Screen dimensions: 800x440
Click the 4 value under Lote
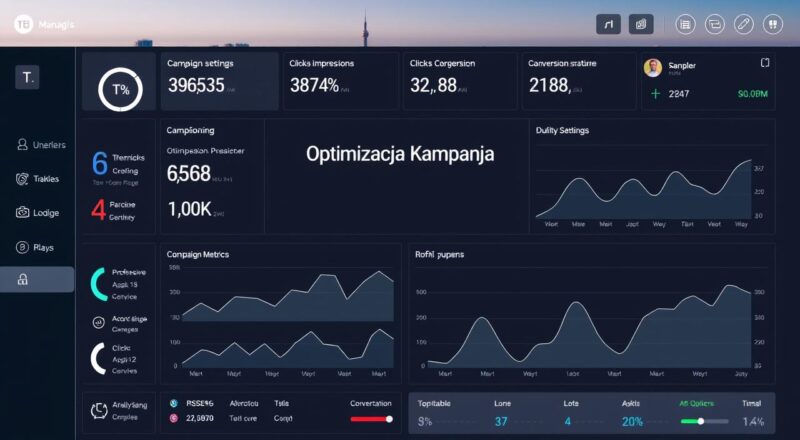[x=567, y=422]
